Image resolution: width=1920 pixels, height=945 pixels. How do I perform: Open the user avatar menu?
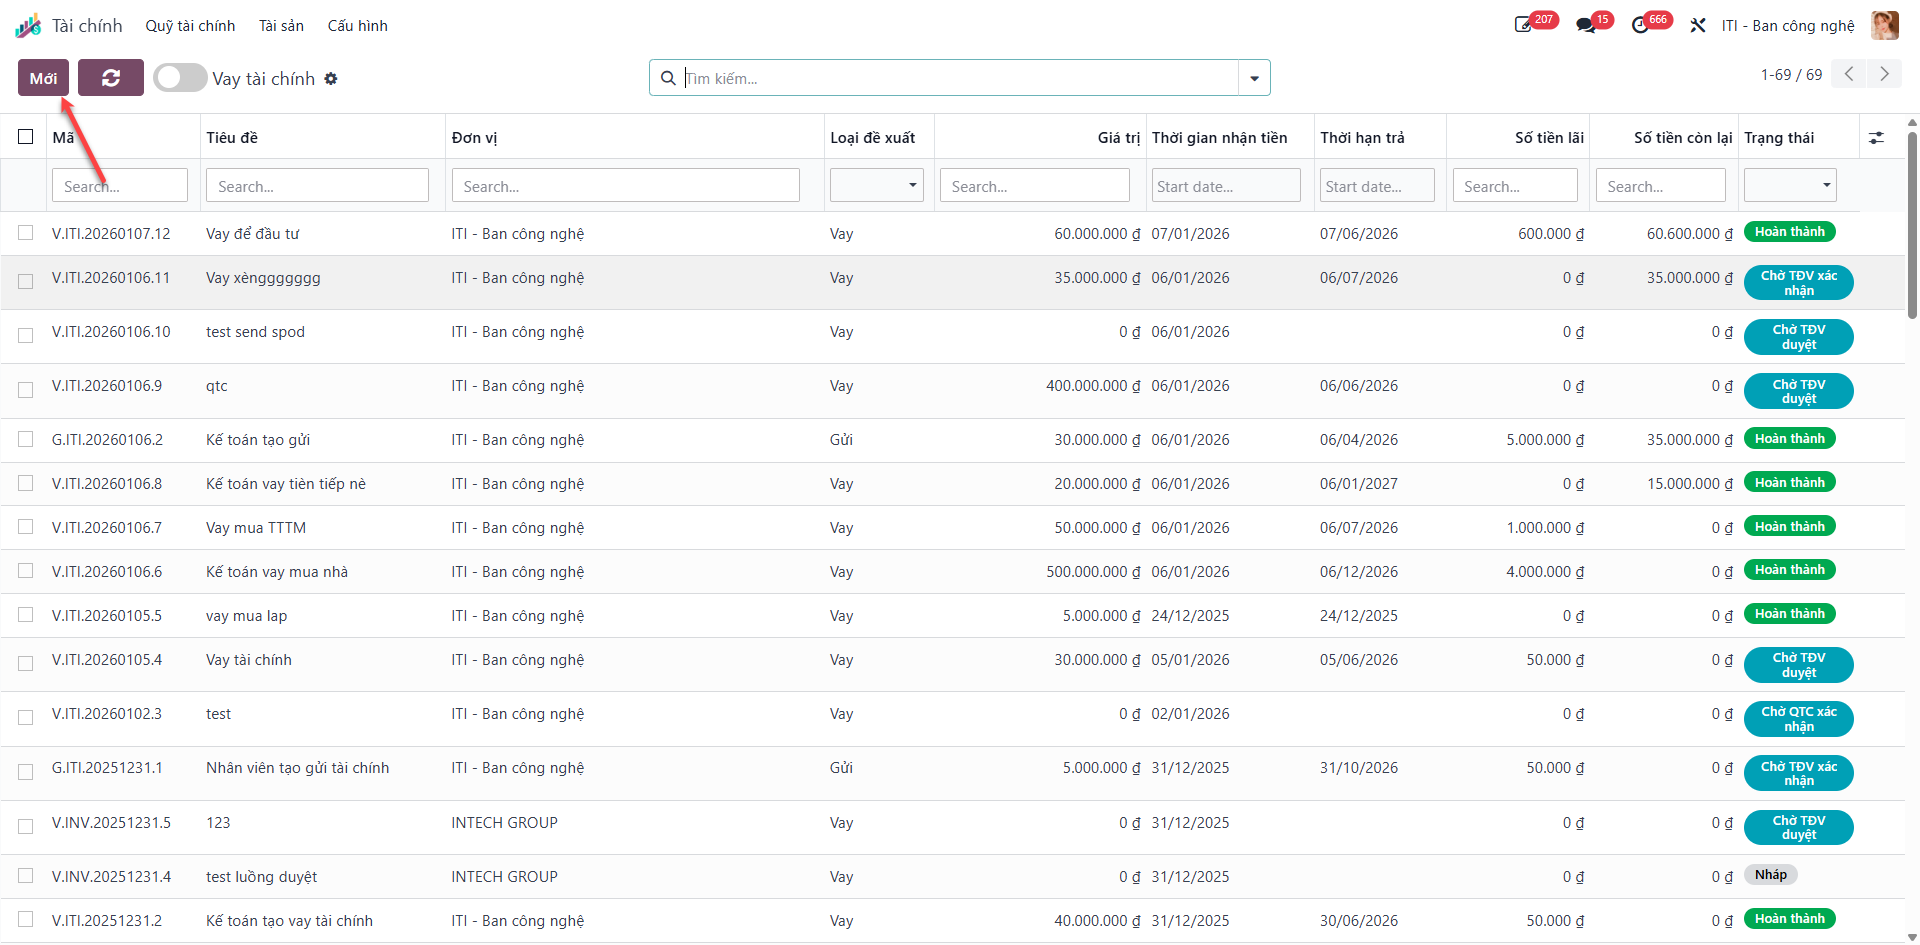pos(1885,25)
